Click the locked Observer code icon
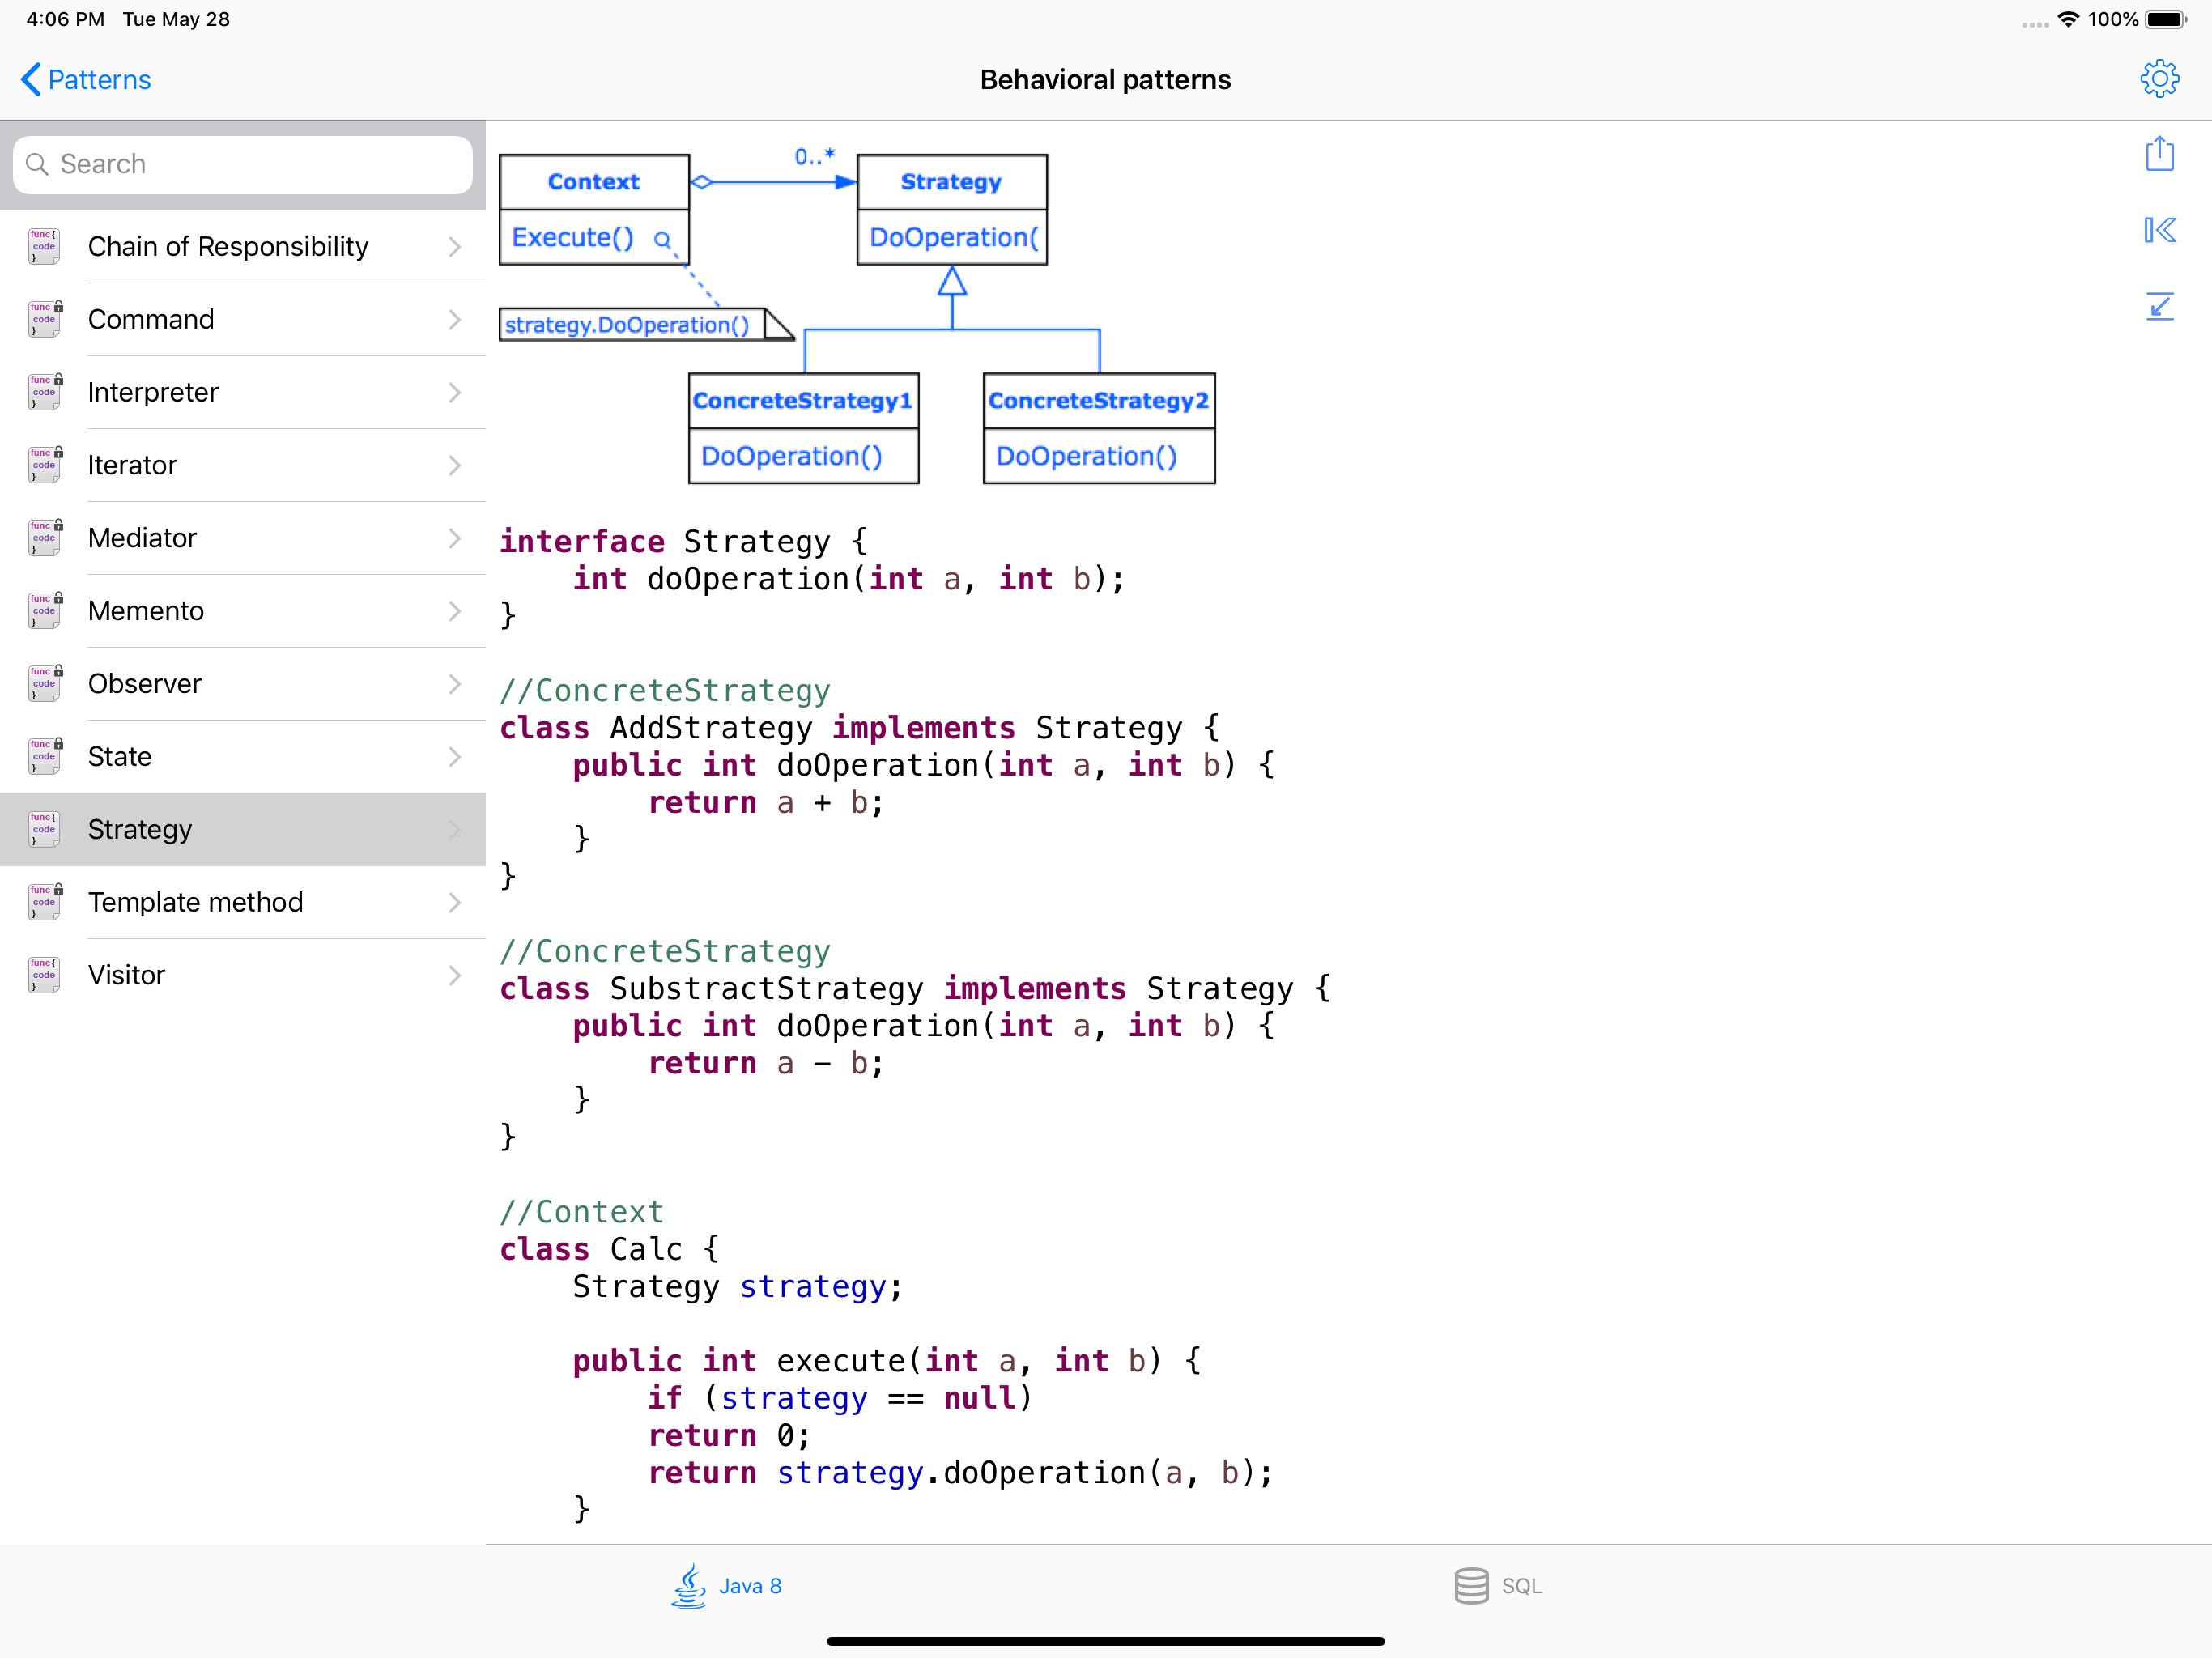This screenshot has height=1658, width=2212. point(44,684)
